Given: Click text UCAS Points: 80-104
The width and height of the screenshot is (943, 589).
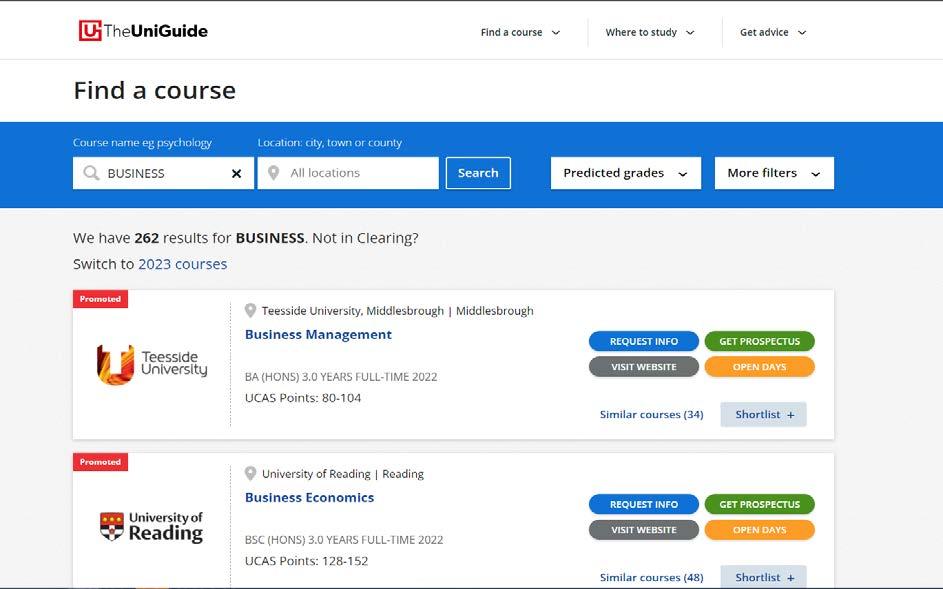Looking at the screenshot, I should pyautogui.click(x=303, y=398).
